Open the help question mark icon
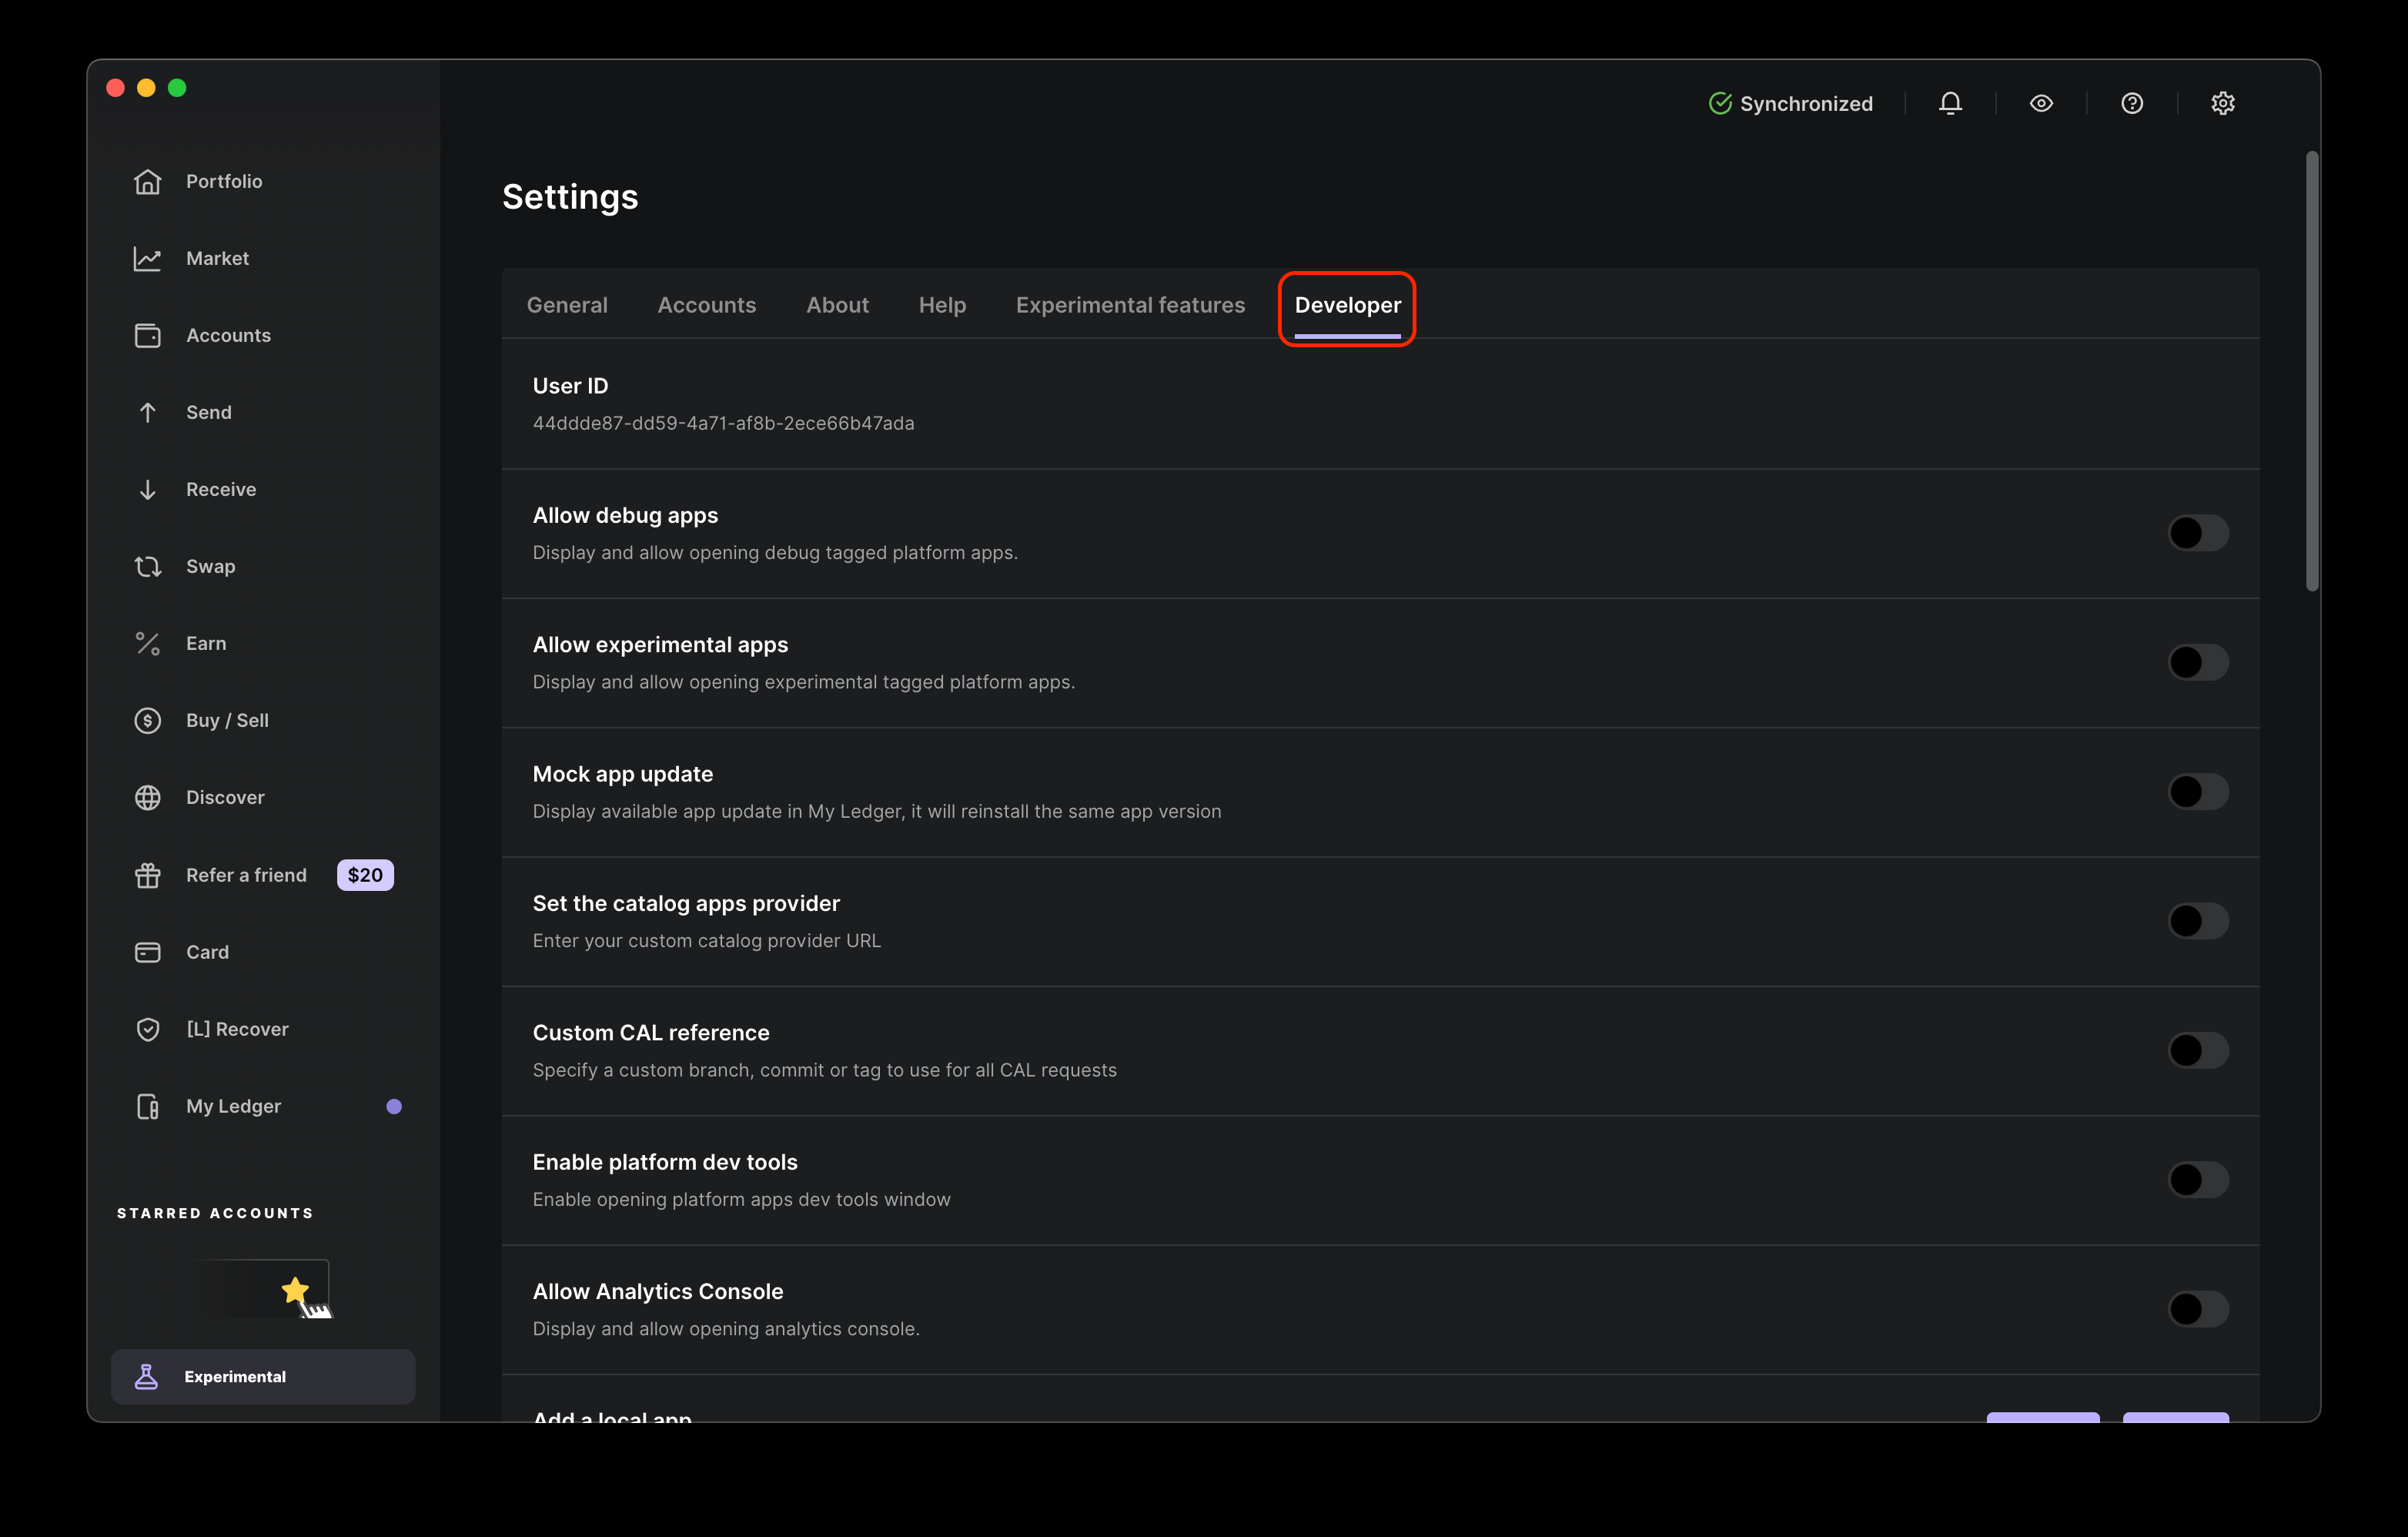The height and width of the screenshot is (1537, 2408). [x=2132, y=103]
